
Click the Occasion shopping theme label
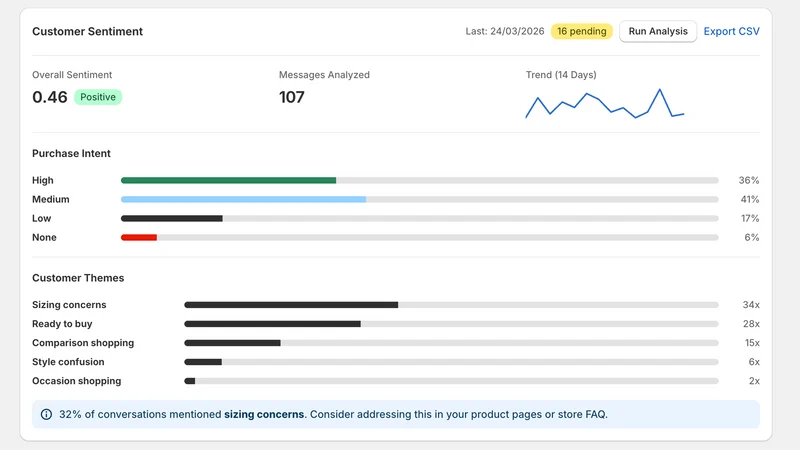[77, 381]
